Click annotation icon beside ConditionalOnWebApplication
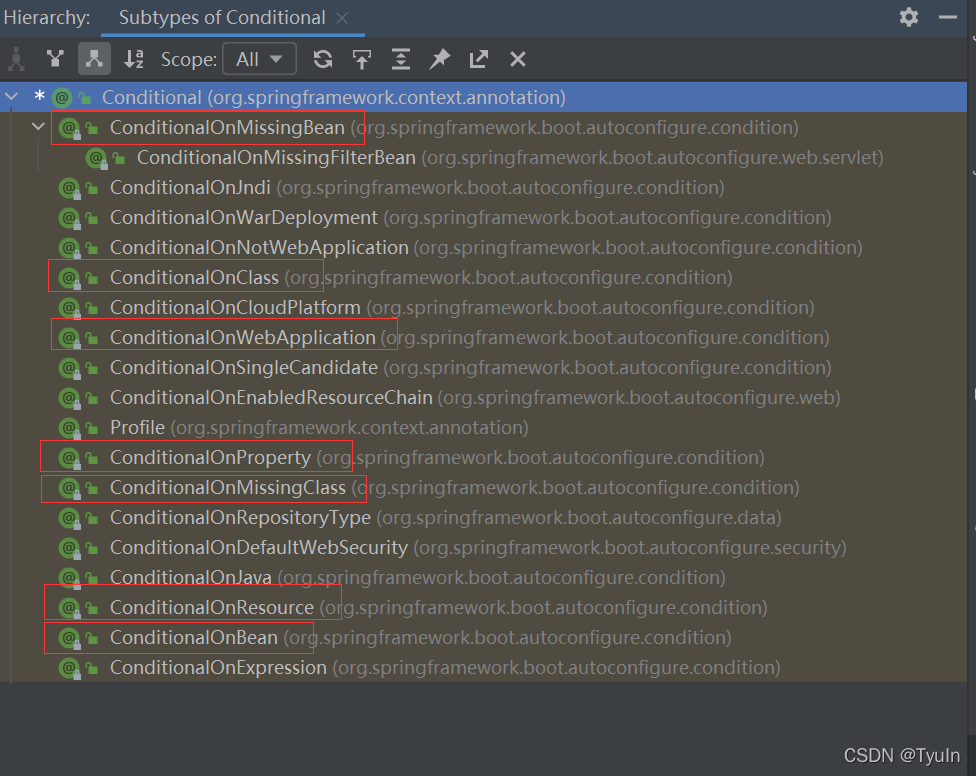Screen dimensions: 976x776 pos(69,337)
